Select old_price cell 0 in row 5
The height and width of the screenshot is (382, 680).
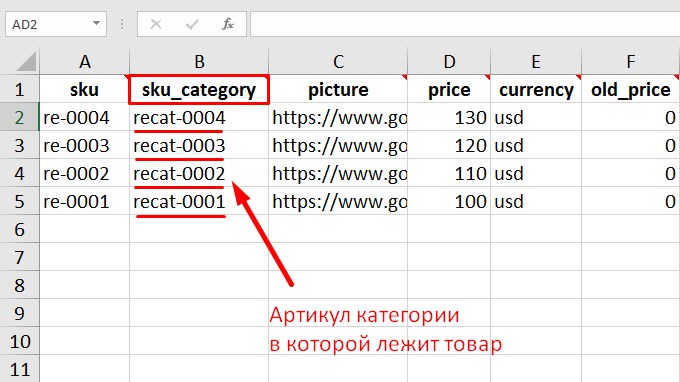coord(631,201)
